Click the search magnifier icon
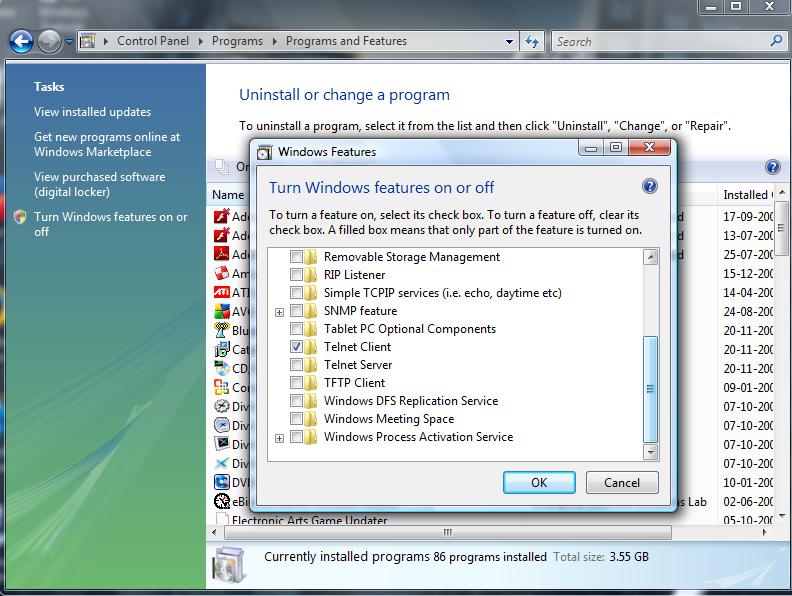792x596 pixels. [x=776, y=40]
